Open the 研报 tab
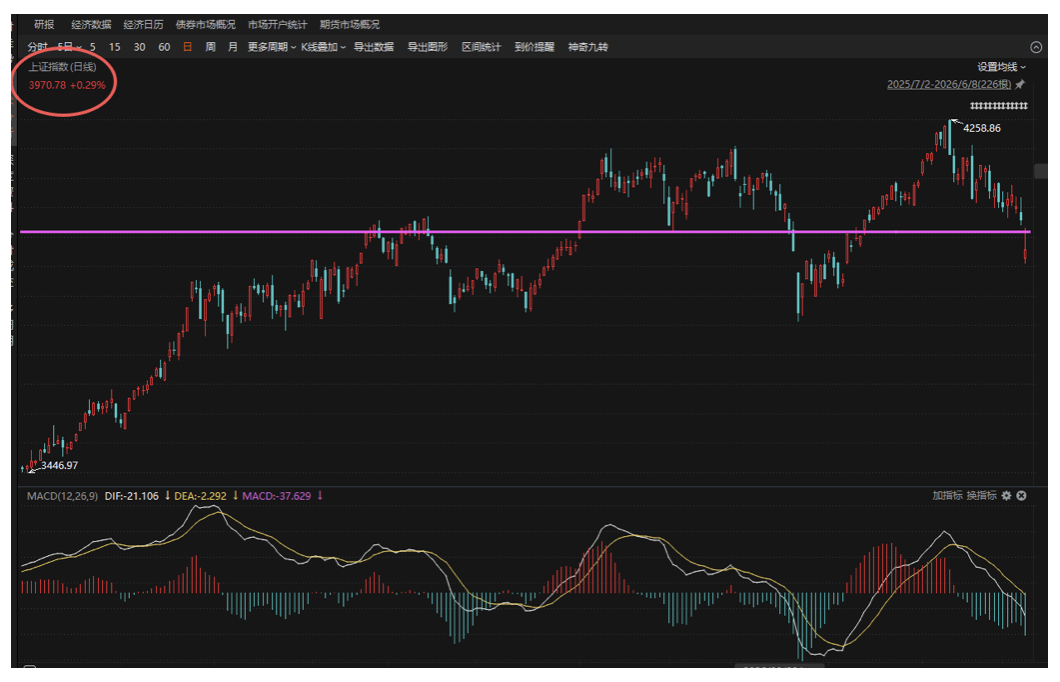1060x682 pixels. click(44, 24)
